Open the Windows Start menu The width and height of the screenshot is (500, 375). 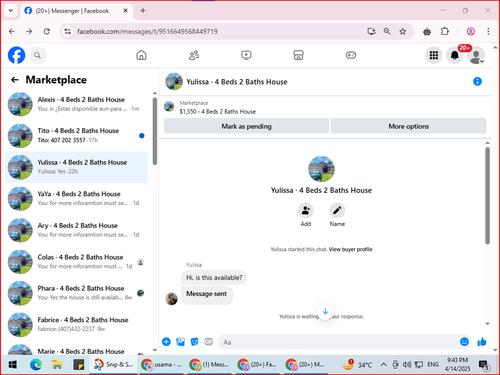13,365
